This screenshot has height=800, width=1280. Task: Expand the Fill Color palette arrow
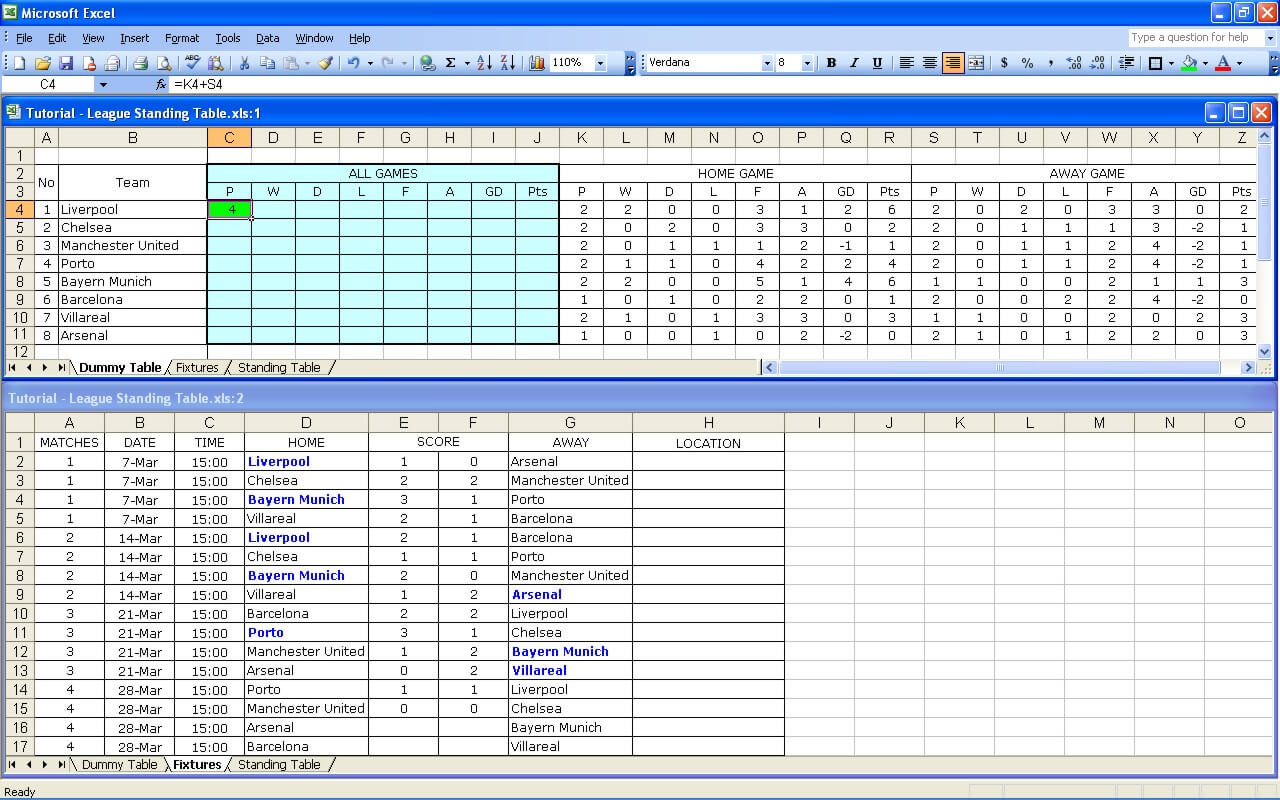1205,63
